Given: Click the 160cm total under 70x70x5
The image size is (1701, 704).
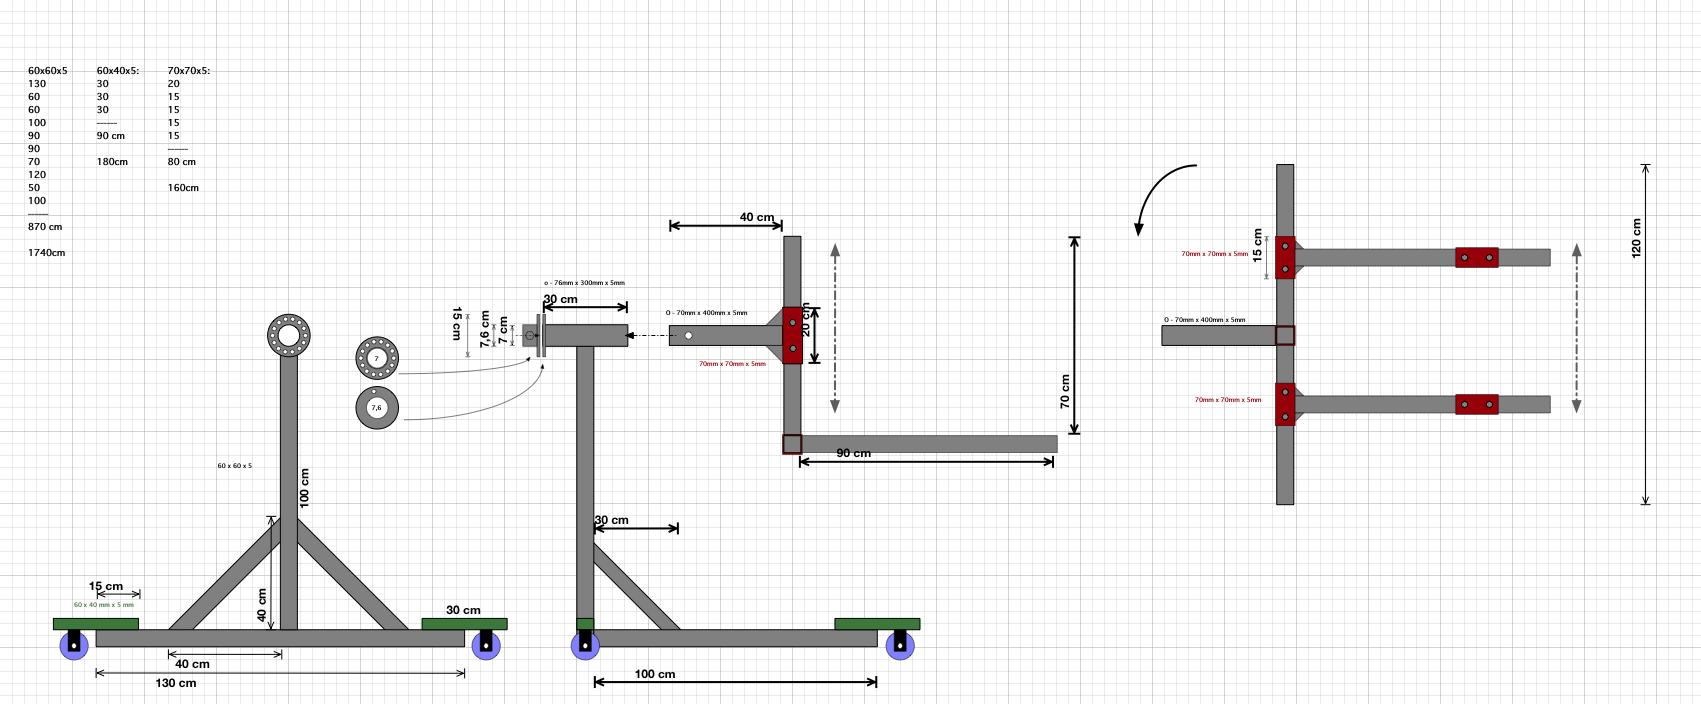Looking at the screenshot, I should pyautogui.click(x=183, y=188).
